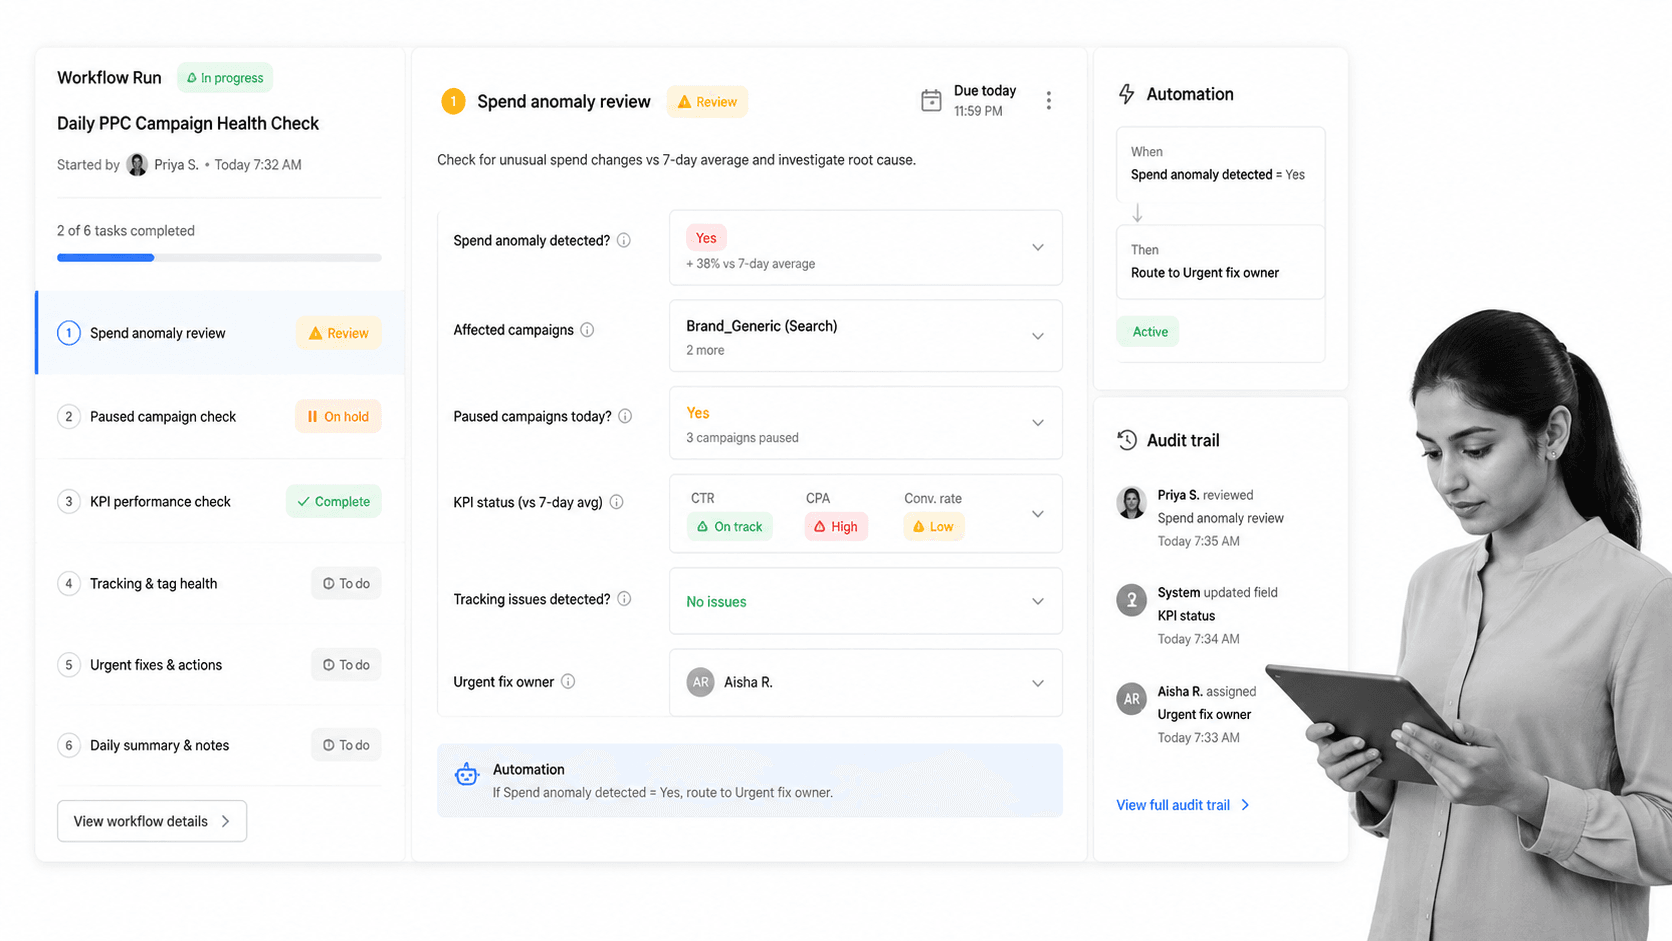Screen dimensions: 1672x941
Task: Click the CPA High status badge
Action: coord(836,527)
